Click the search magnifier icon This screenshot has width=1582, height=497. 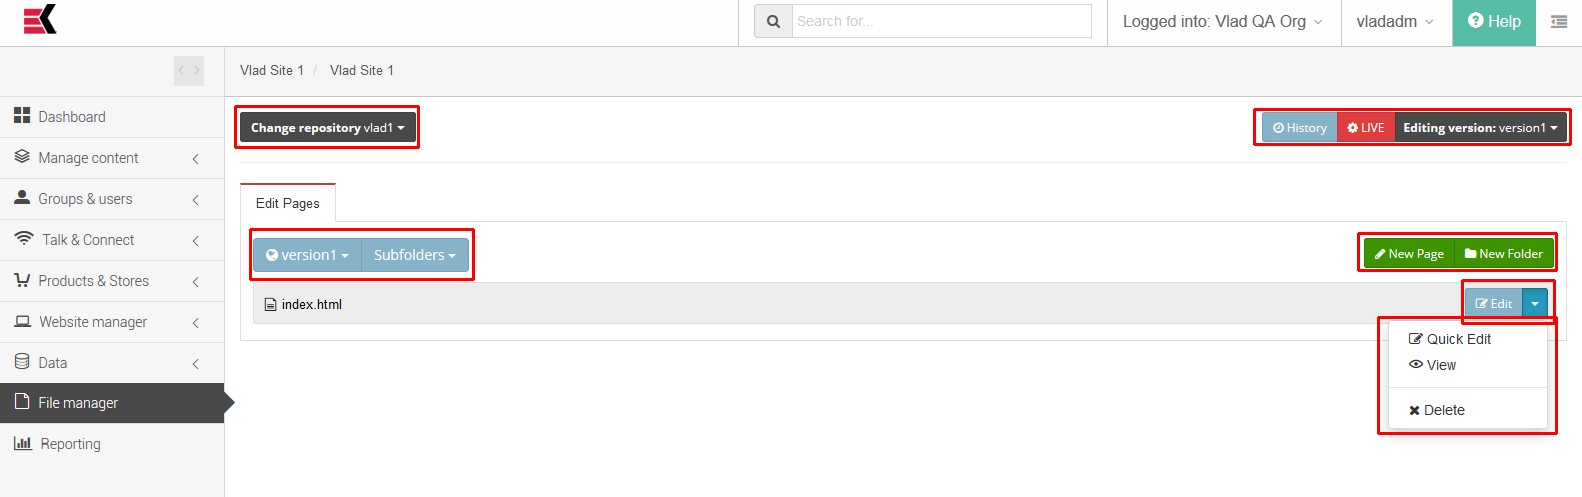773,21
